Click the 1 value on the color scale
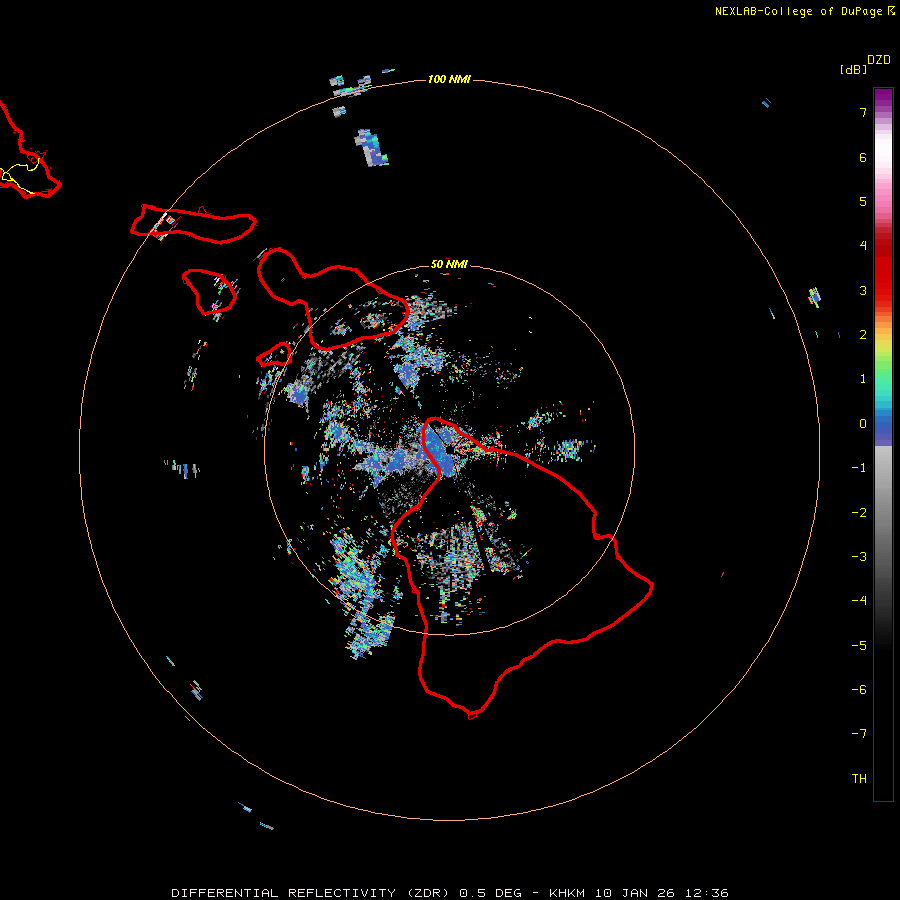Screen dimensions: 900x900 point(863,379)
